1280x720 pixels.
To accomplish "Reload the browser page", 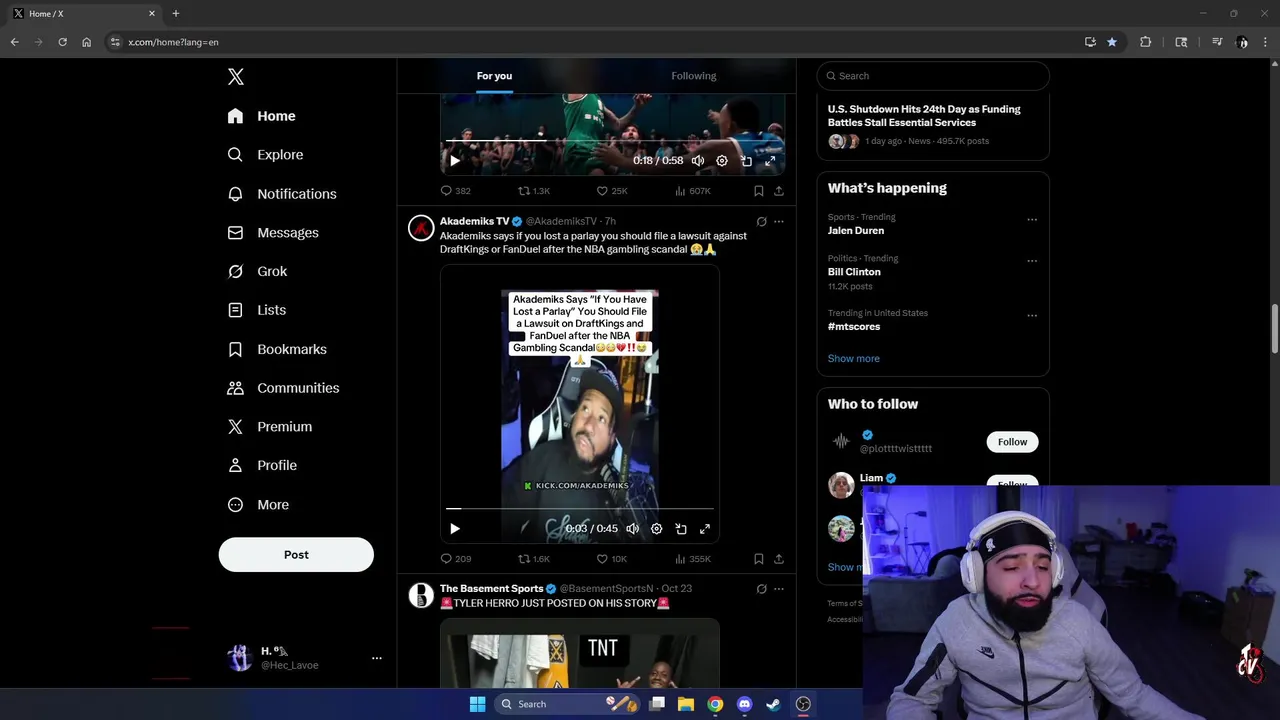I will point(62,42).
